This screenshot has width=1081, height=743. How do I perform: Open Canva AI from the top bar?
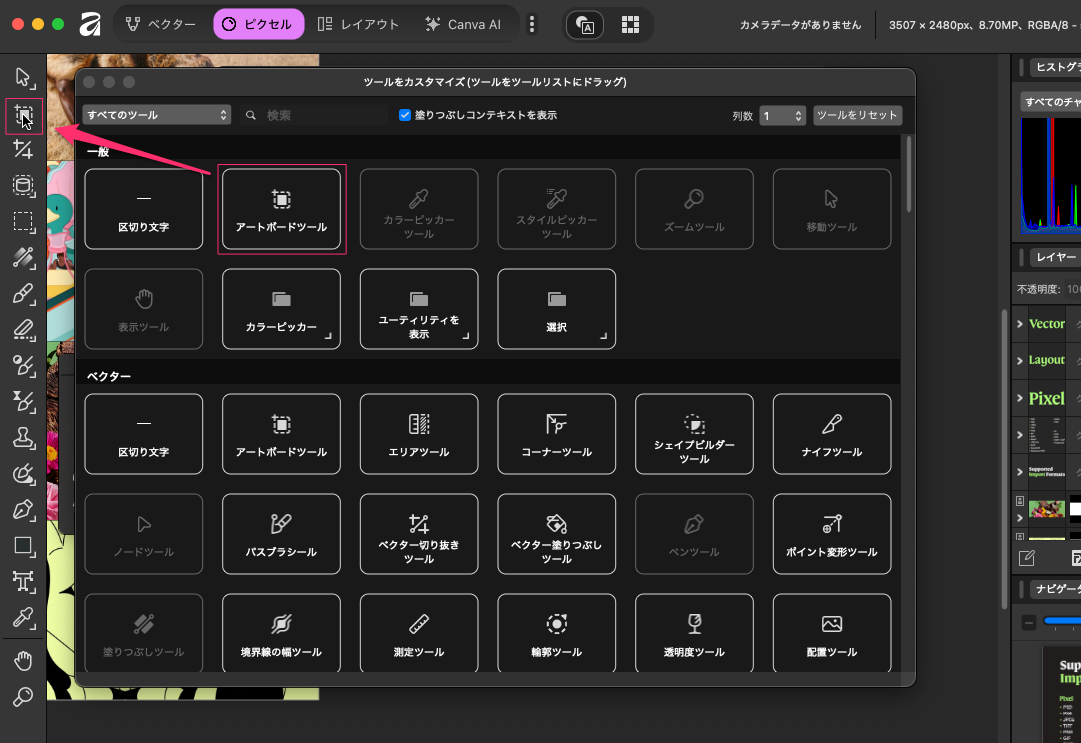[462, 25]
